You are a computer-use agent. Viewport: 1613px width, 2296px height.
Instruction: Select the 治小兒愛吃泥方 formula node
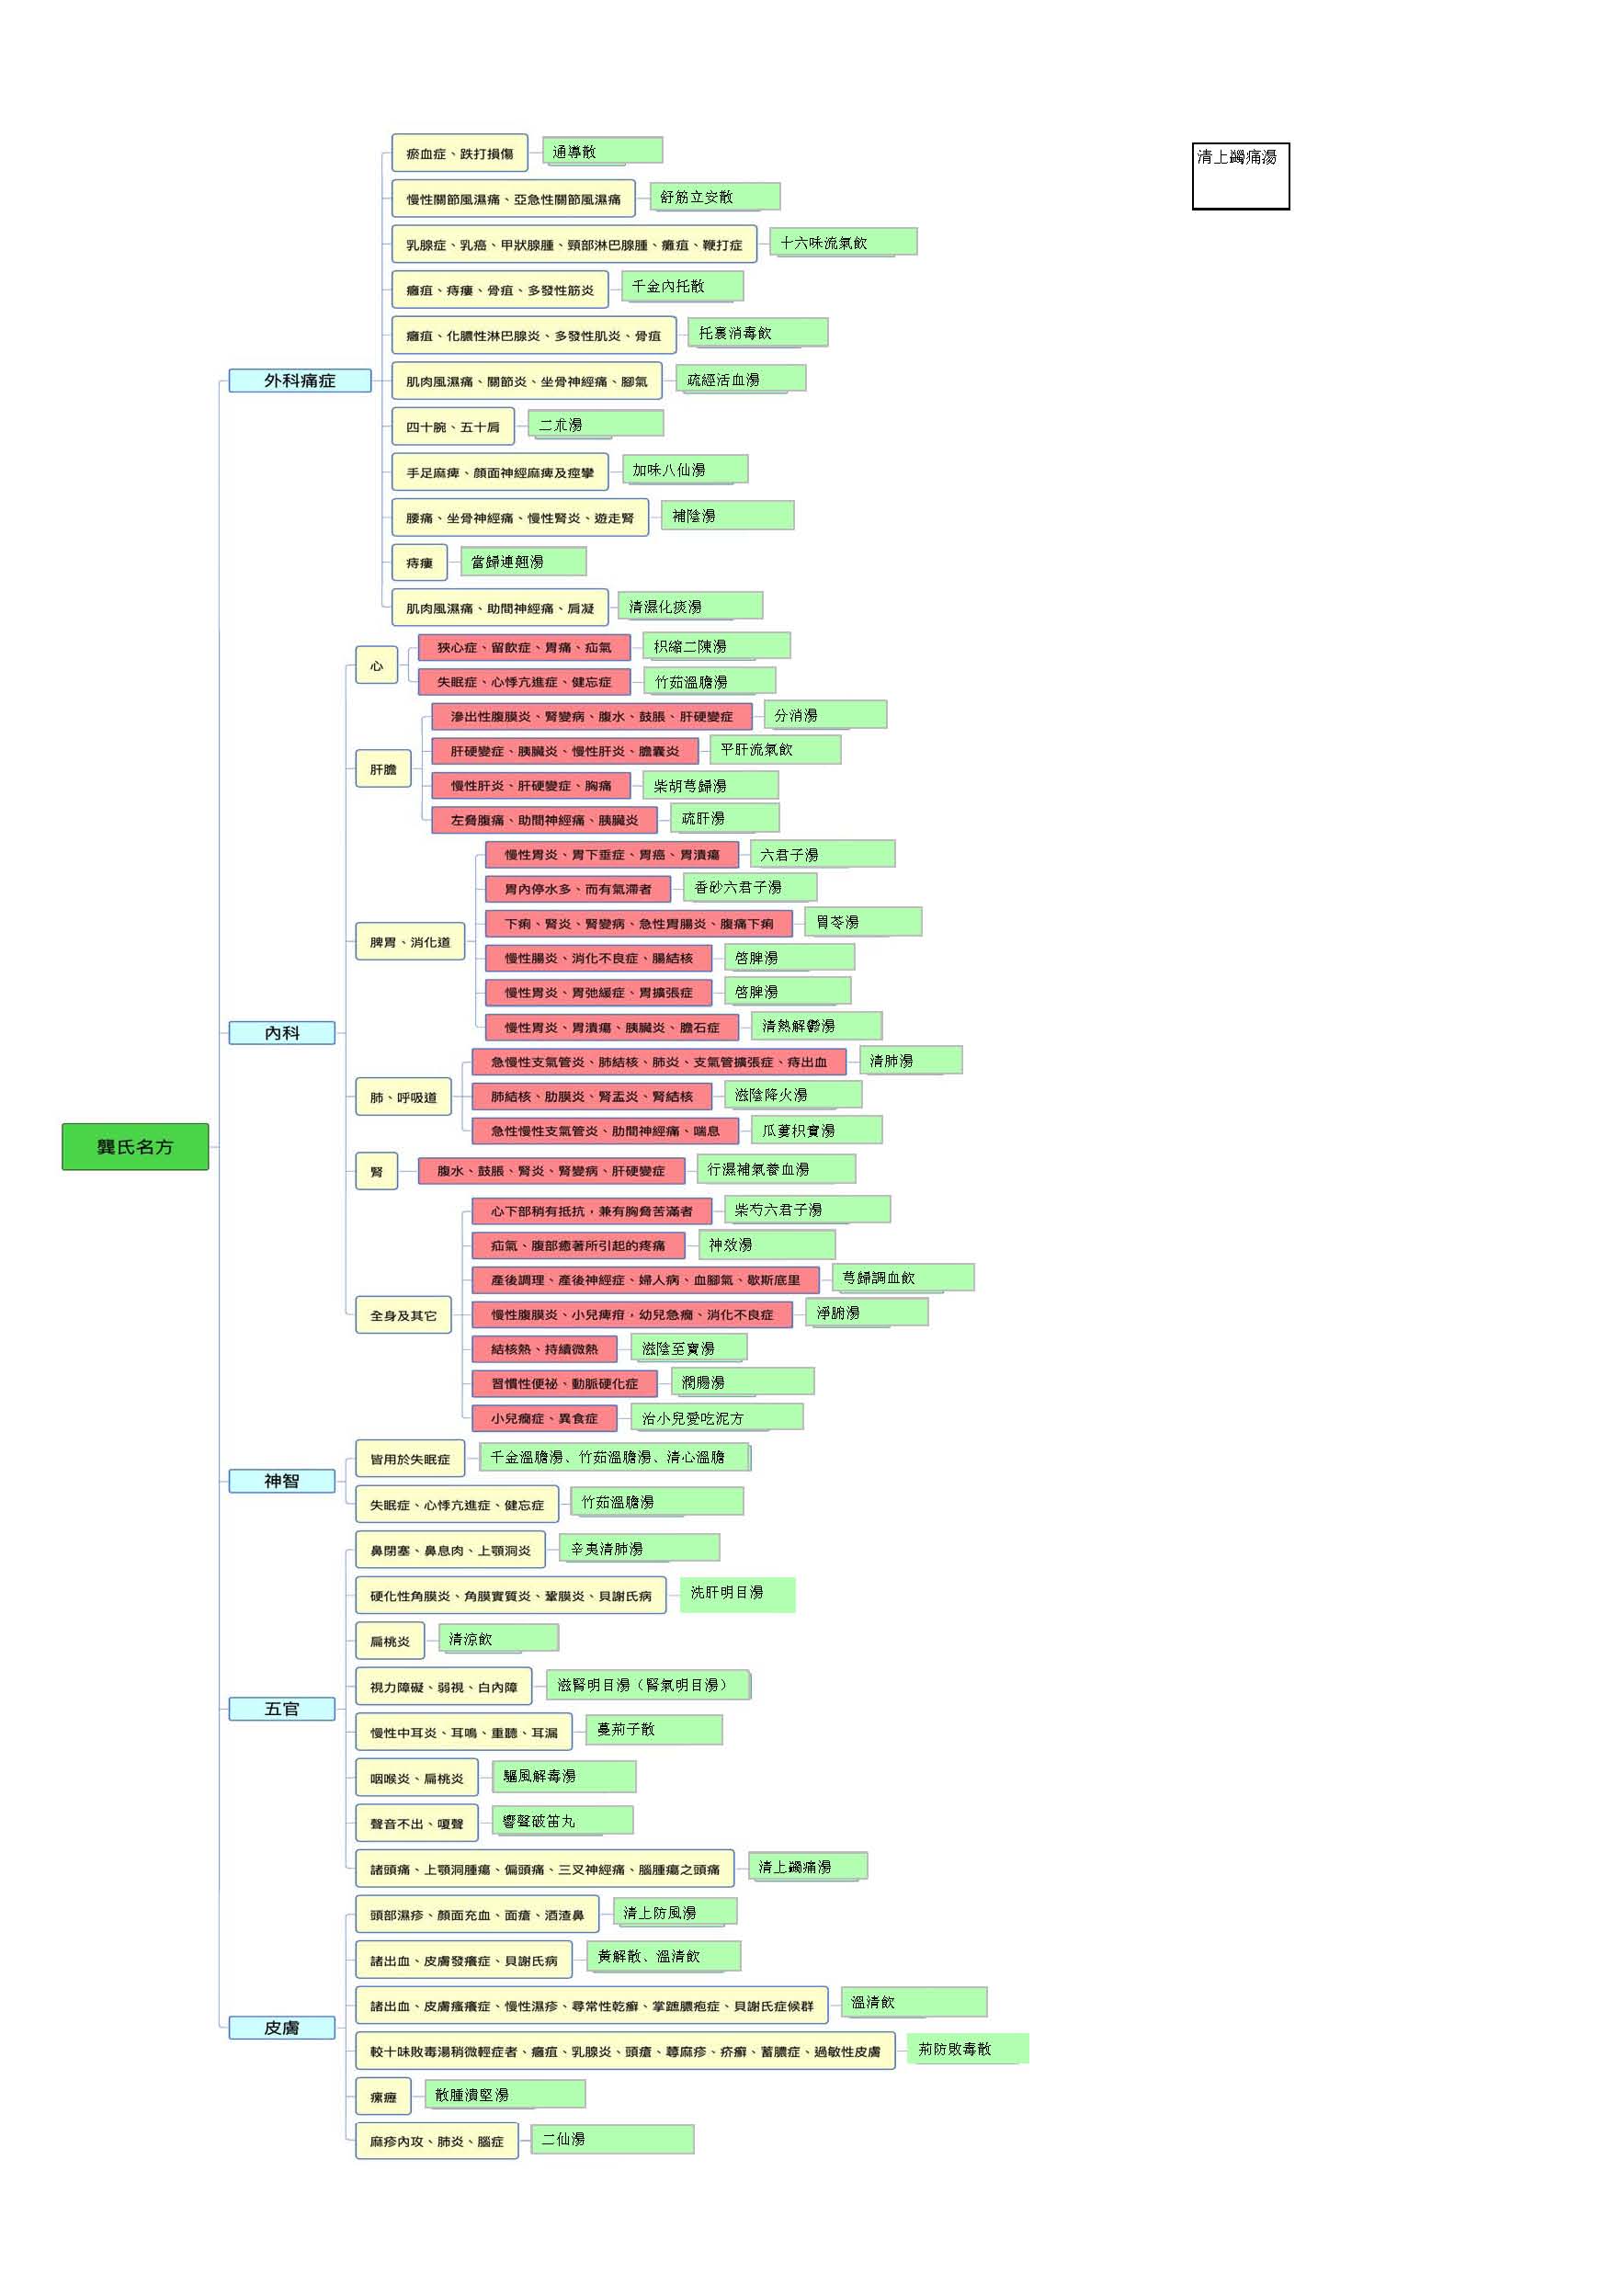[716, 1417]
